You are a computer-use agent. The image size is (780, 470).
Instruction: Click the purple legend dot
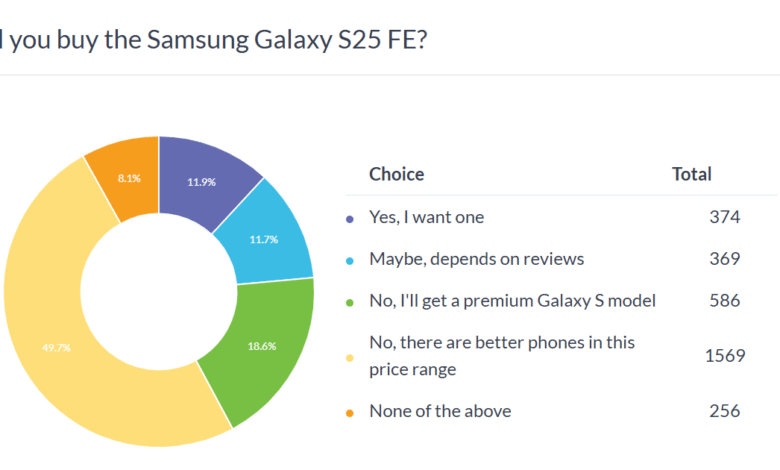coord(349,219)
